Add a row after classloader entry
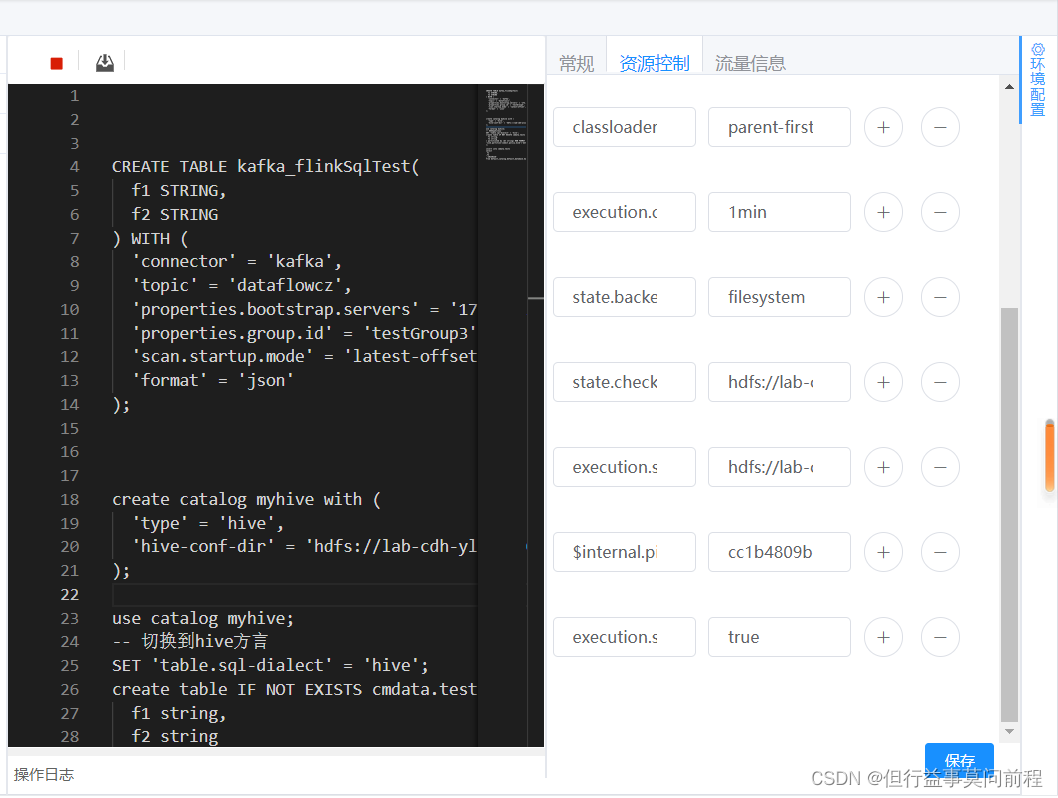 click(x=883, y=127)
